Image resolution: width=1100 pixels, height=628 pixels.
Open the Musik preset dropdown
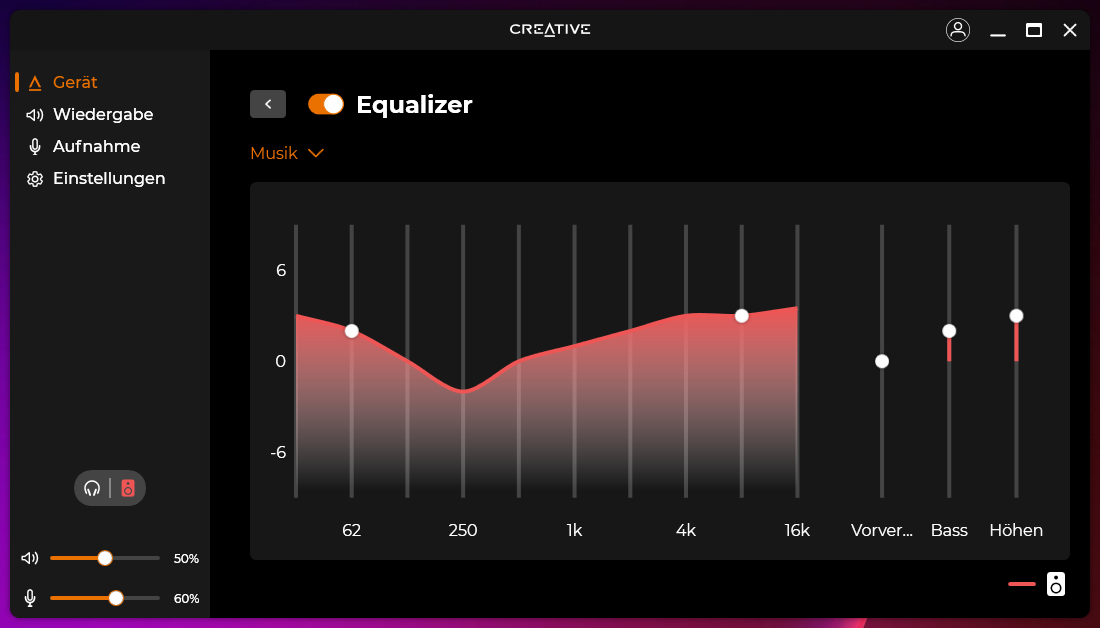pyautogui.click(x=287, y=153)
